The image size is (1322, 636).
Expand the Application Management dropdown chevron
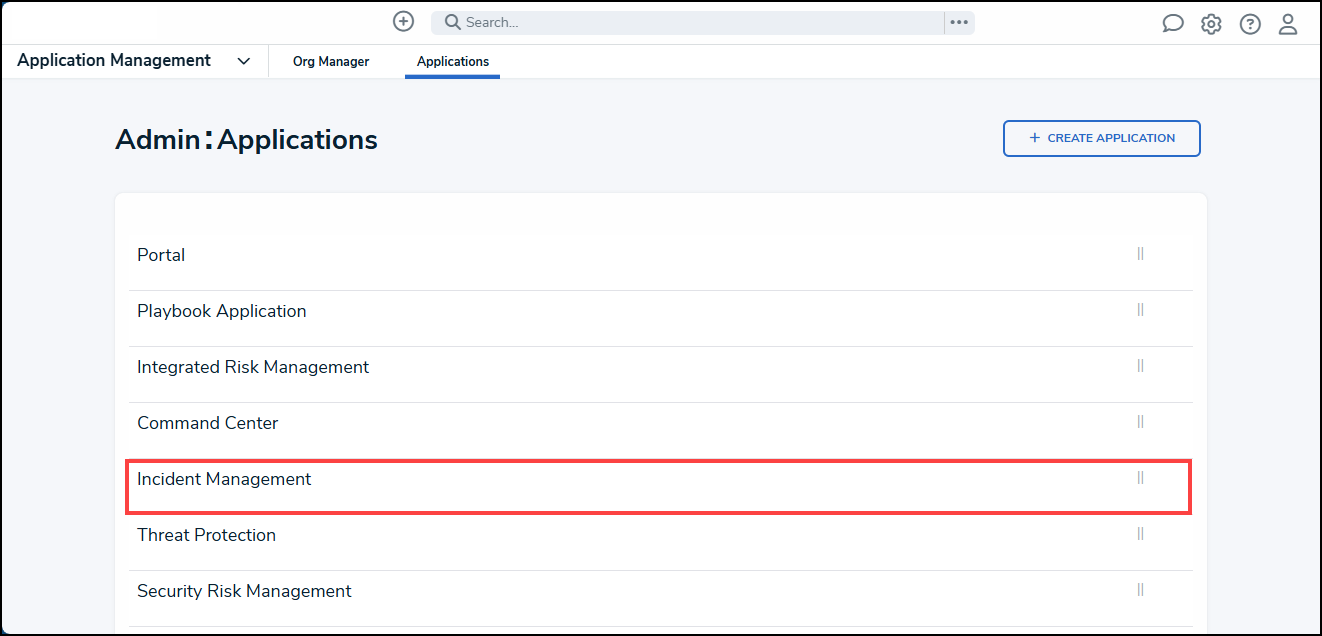244,61
